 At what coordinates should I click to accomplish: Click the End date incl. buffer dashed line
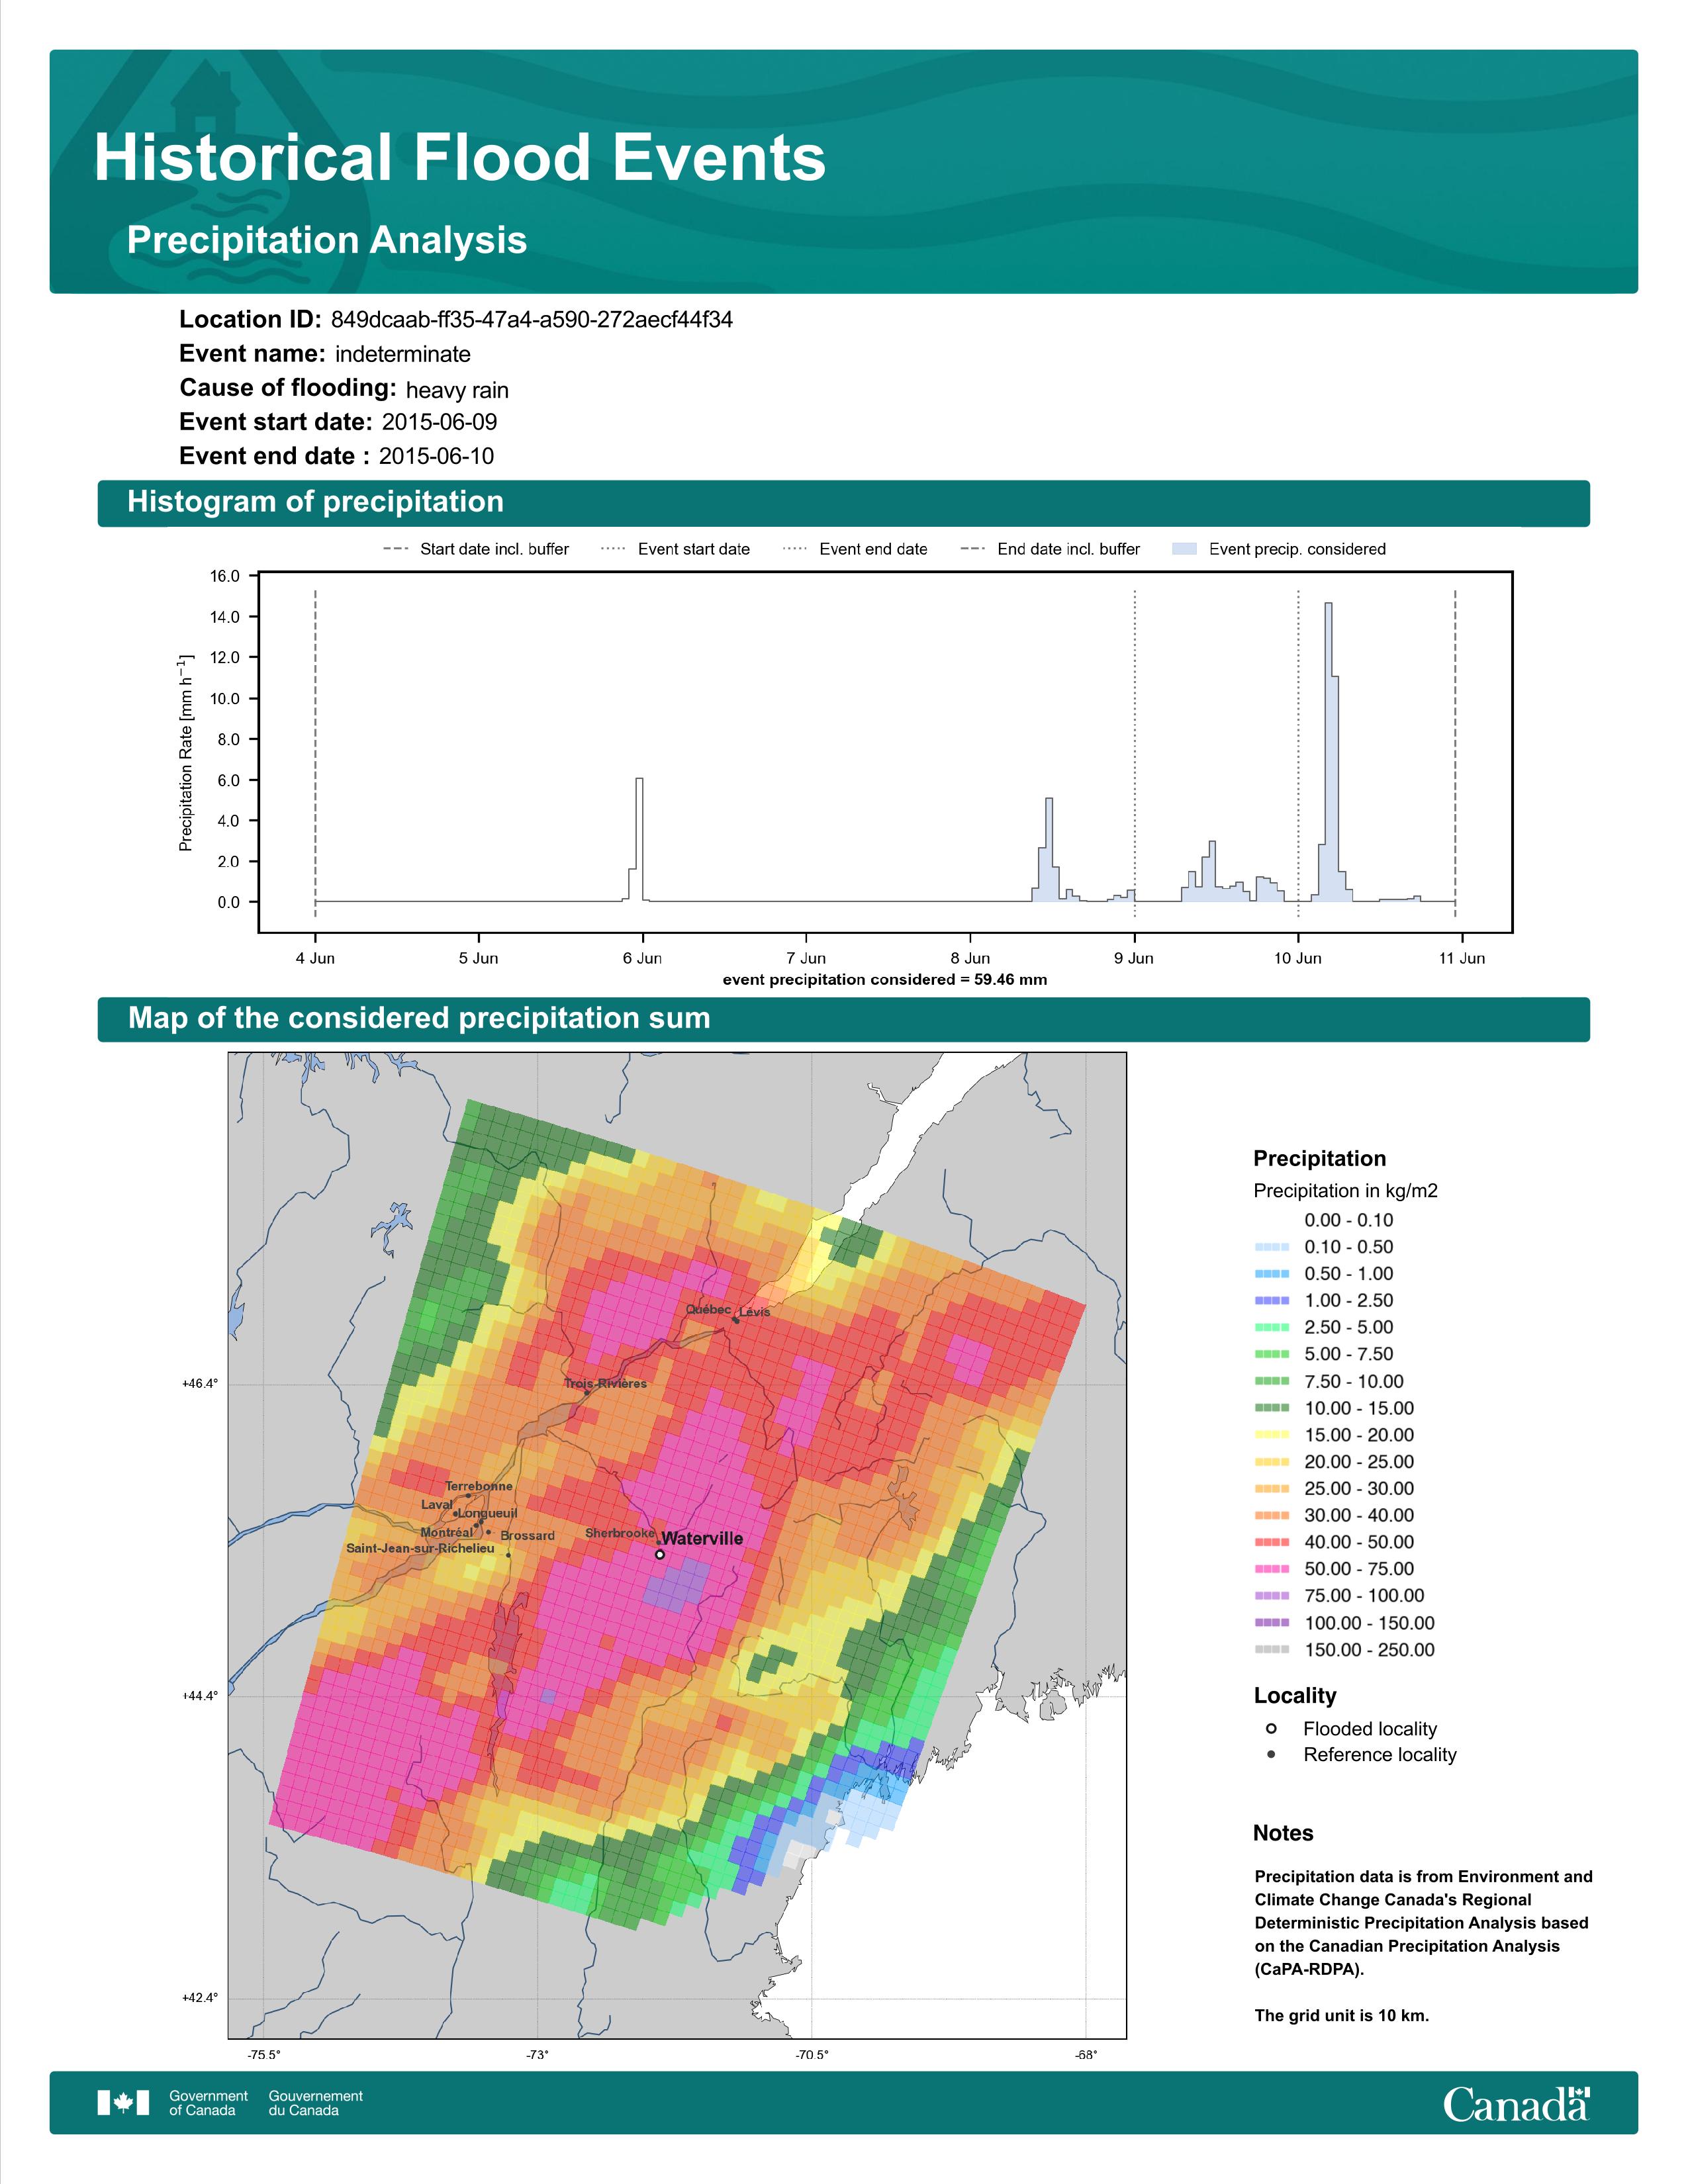click(1454, 754)
